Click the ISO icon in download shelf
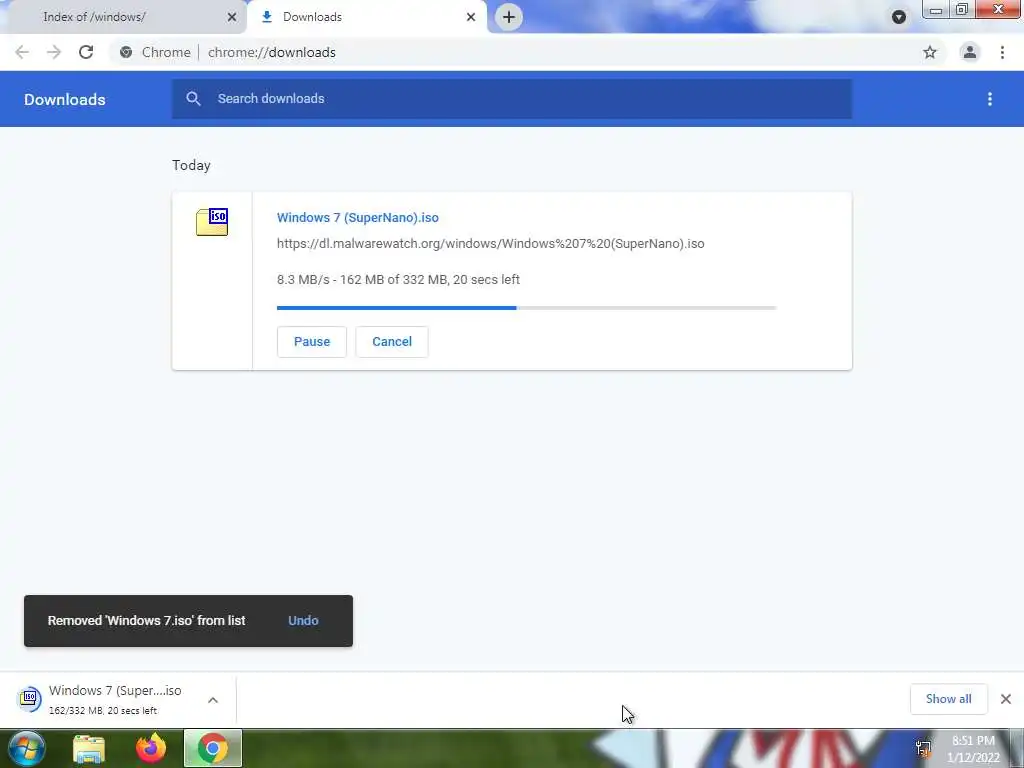The image size is (1024, 768). click(x=29, y=699)
